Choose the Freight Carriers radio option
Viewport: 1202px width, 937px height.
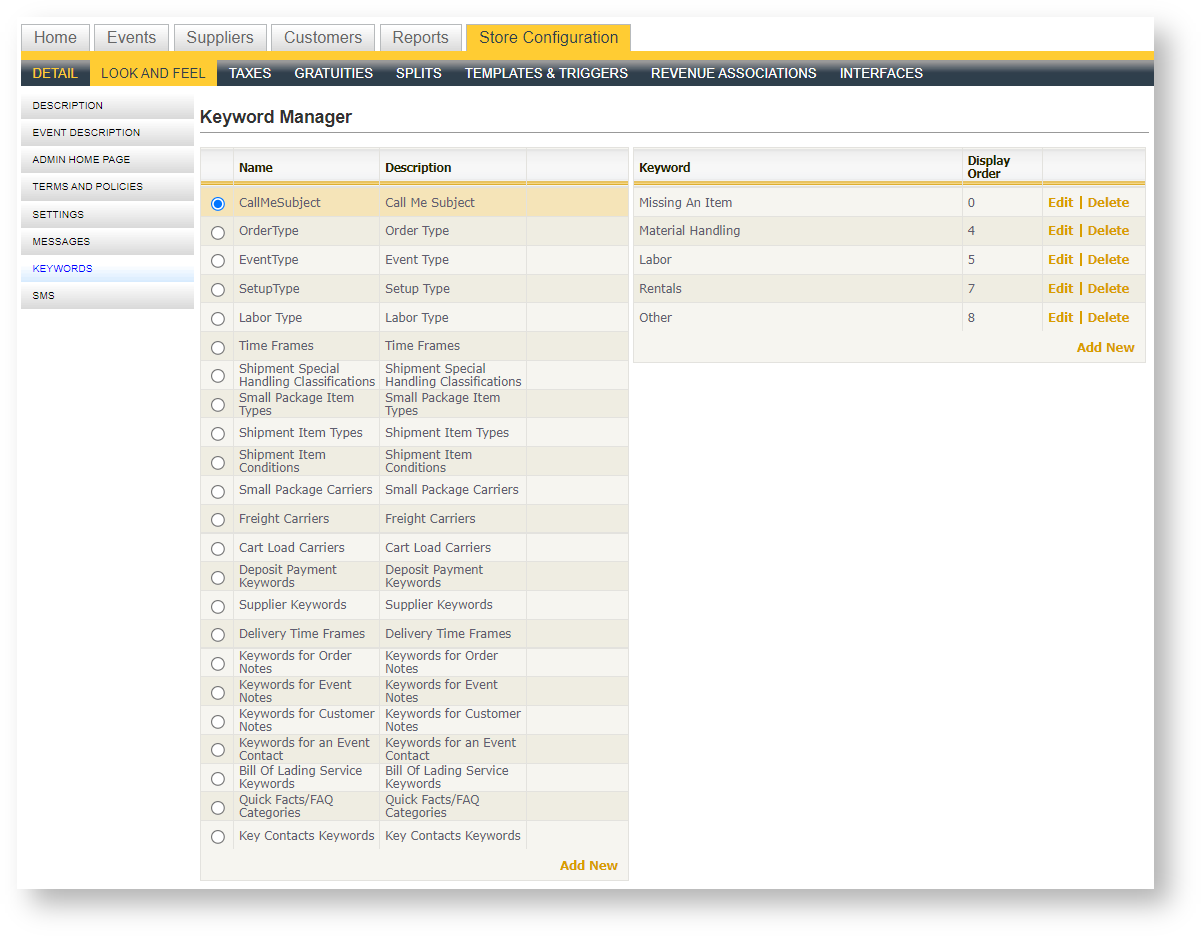click(x=218, y=520)
